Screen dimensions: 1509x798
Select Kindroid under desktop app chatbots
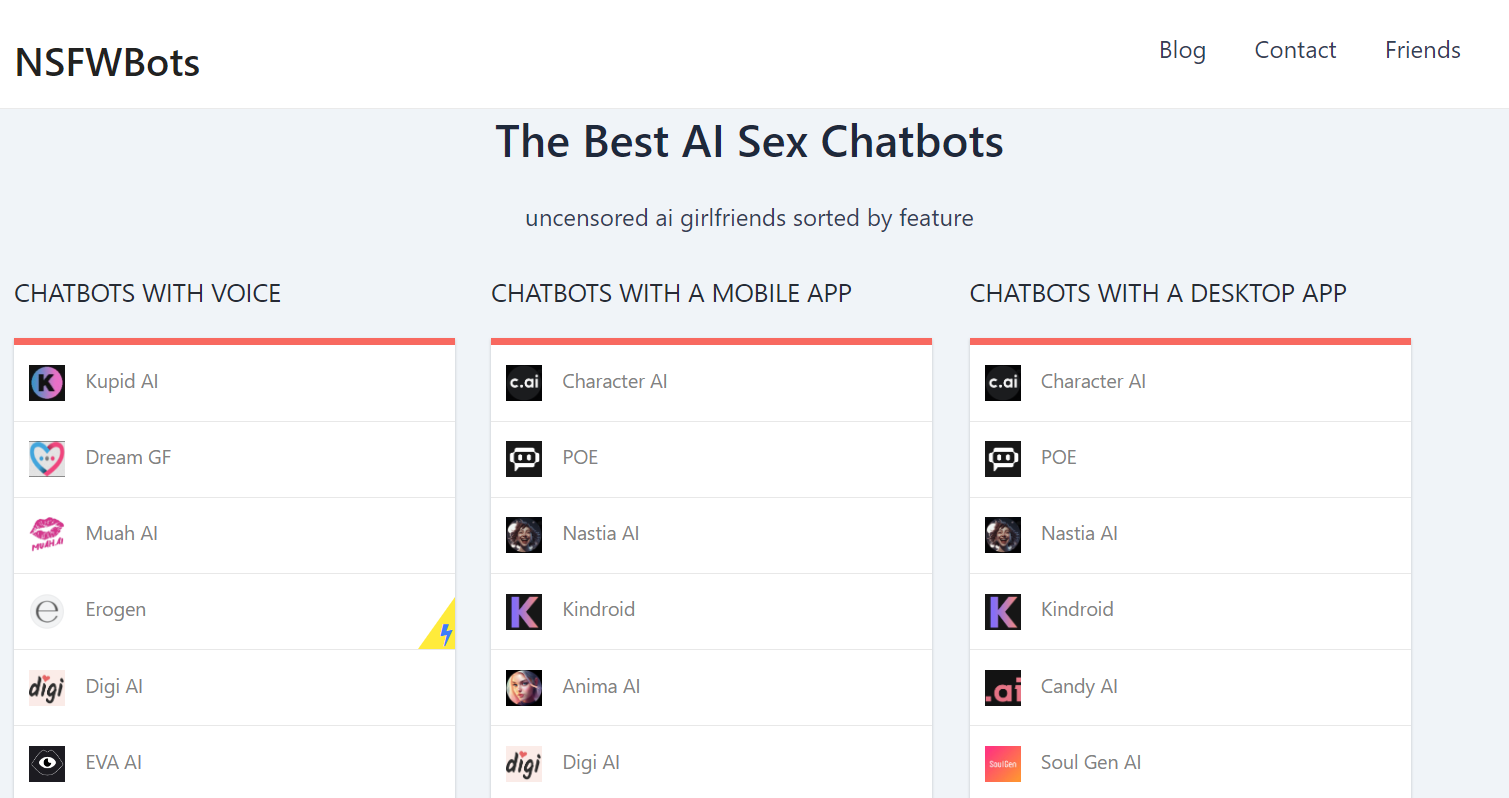pos(1077,609)
